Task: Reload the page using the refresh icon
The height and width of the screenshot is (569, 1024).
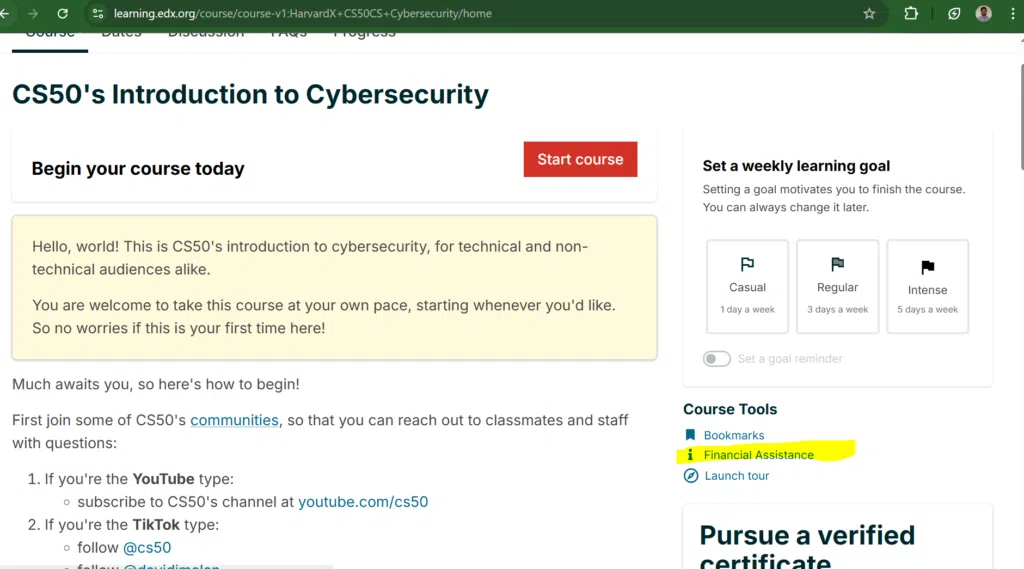Action: [63, 13]
